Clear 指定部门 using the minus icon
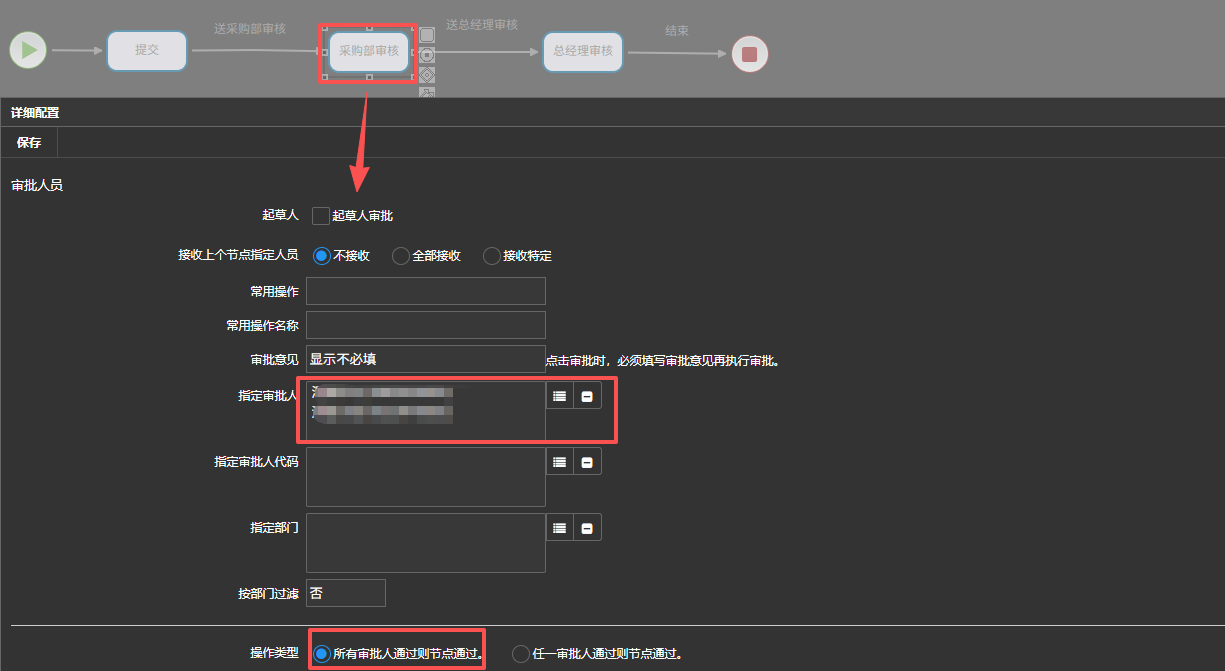Image resolution: width=1225 pixels, height=671 pixels. tap(587, 528)
